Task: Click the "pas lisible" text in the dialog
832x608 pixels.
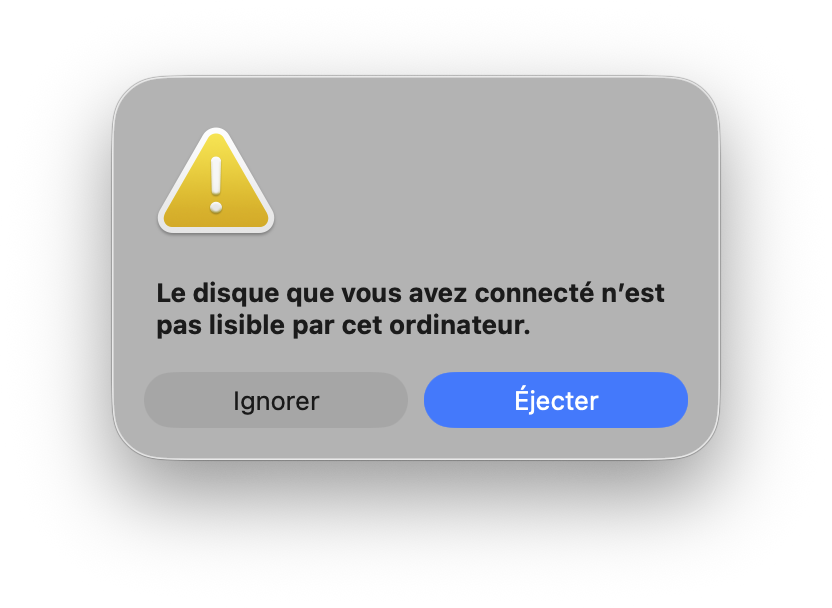Action: click(221, 325)
